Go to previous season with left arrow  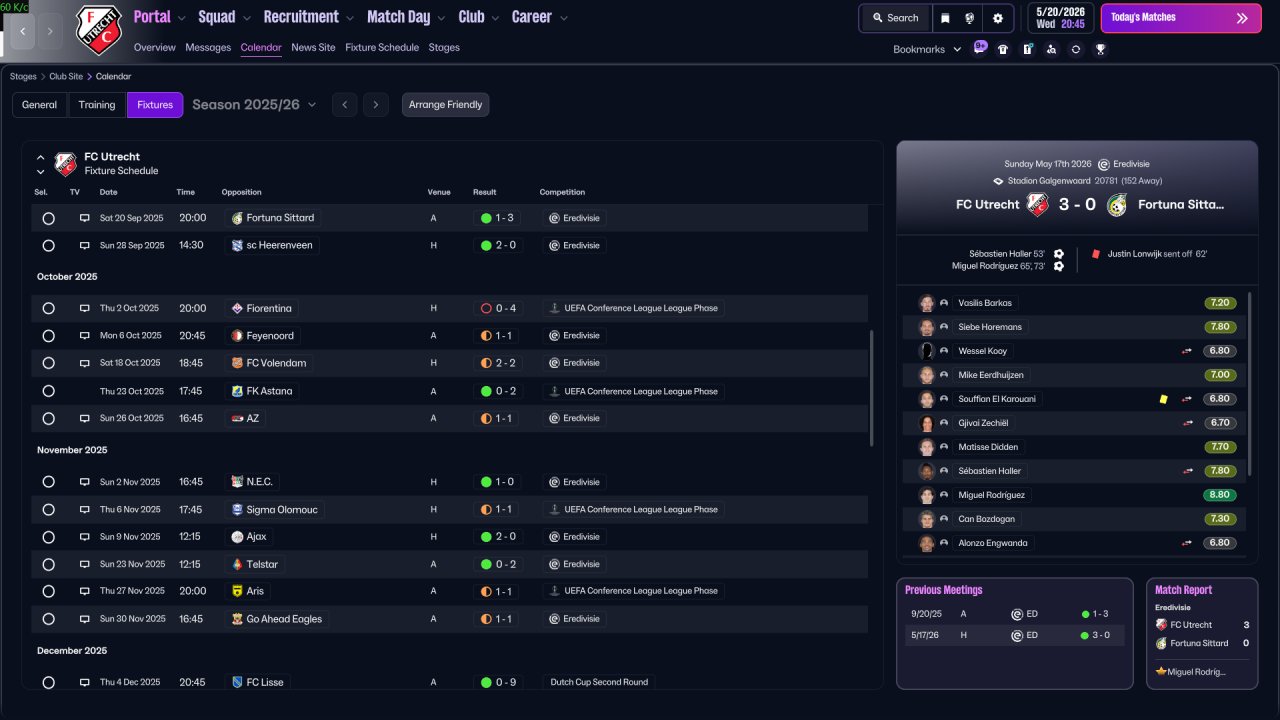point(344,105)
